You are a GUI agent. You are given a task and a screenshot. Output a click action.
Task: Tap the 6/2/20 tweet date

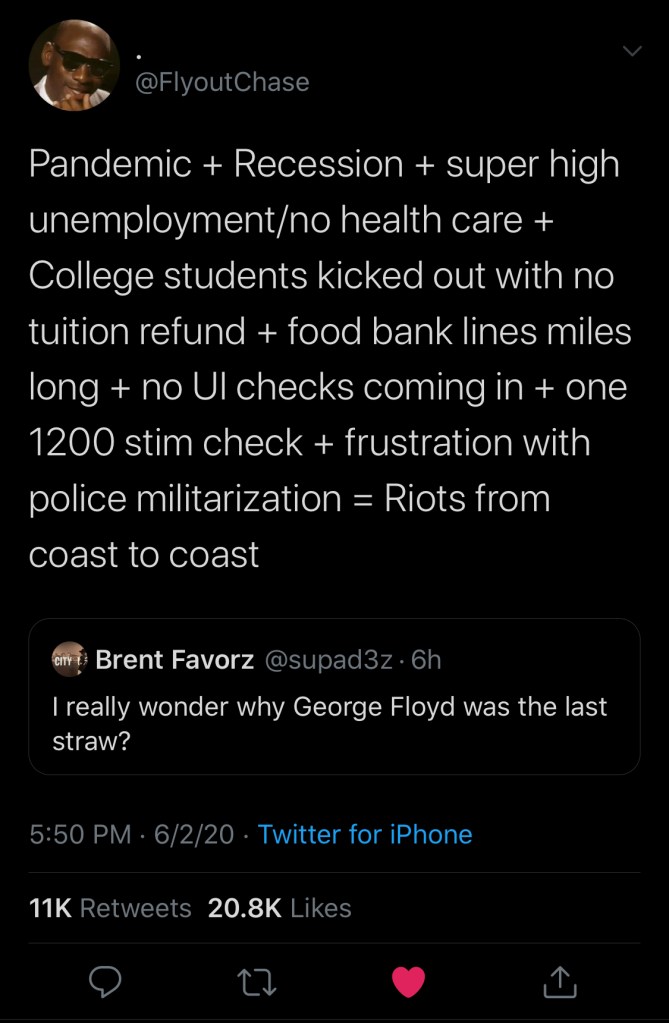[x=194, y=834]
